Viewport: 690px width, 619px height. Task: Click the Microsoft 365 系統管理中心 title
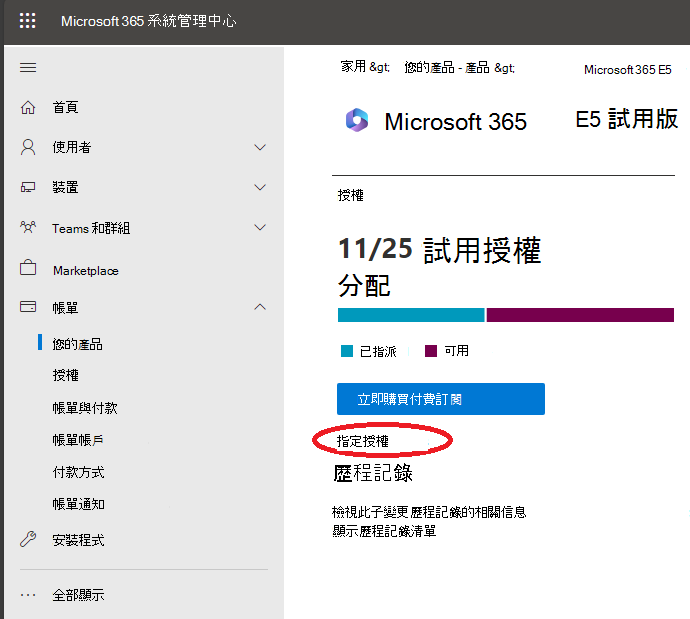pyautogui.click(x=148, y=21)
